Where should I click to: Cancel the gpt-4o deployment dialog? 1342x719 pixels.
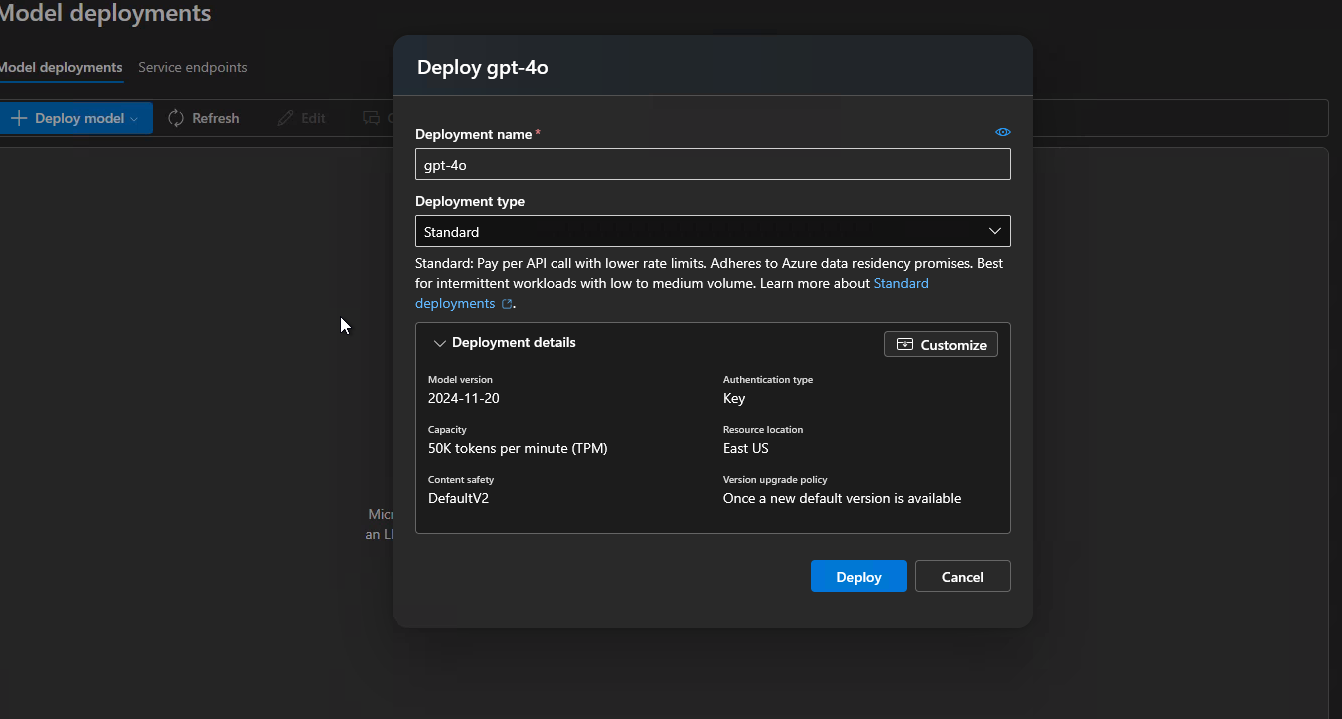pyautogui.click(x=962, y=576)
